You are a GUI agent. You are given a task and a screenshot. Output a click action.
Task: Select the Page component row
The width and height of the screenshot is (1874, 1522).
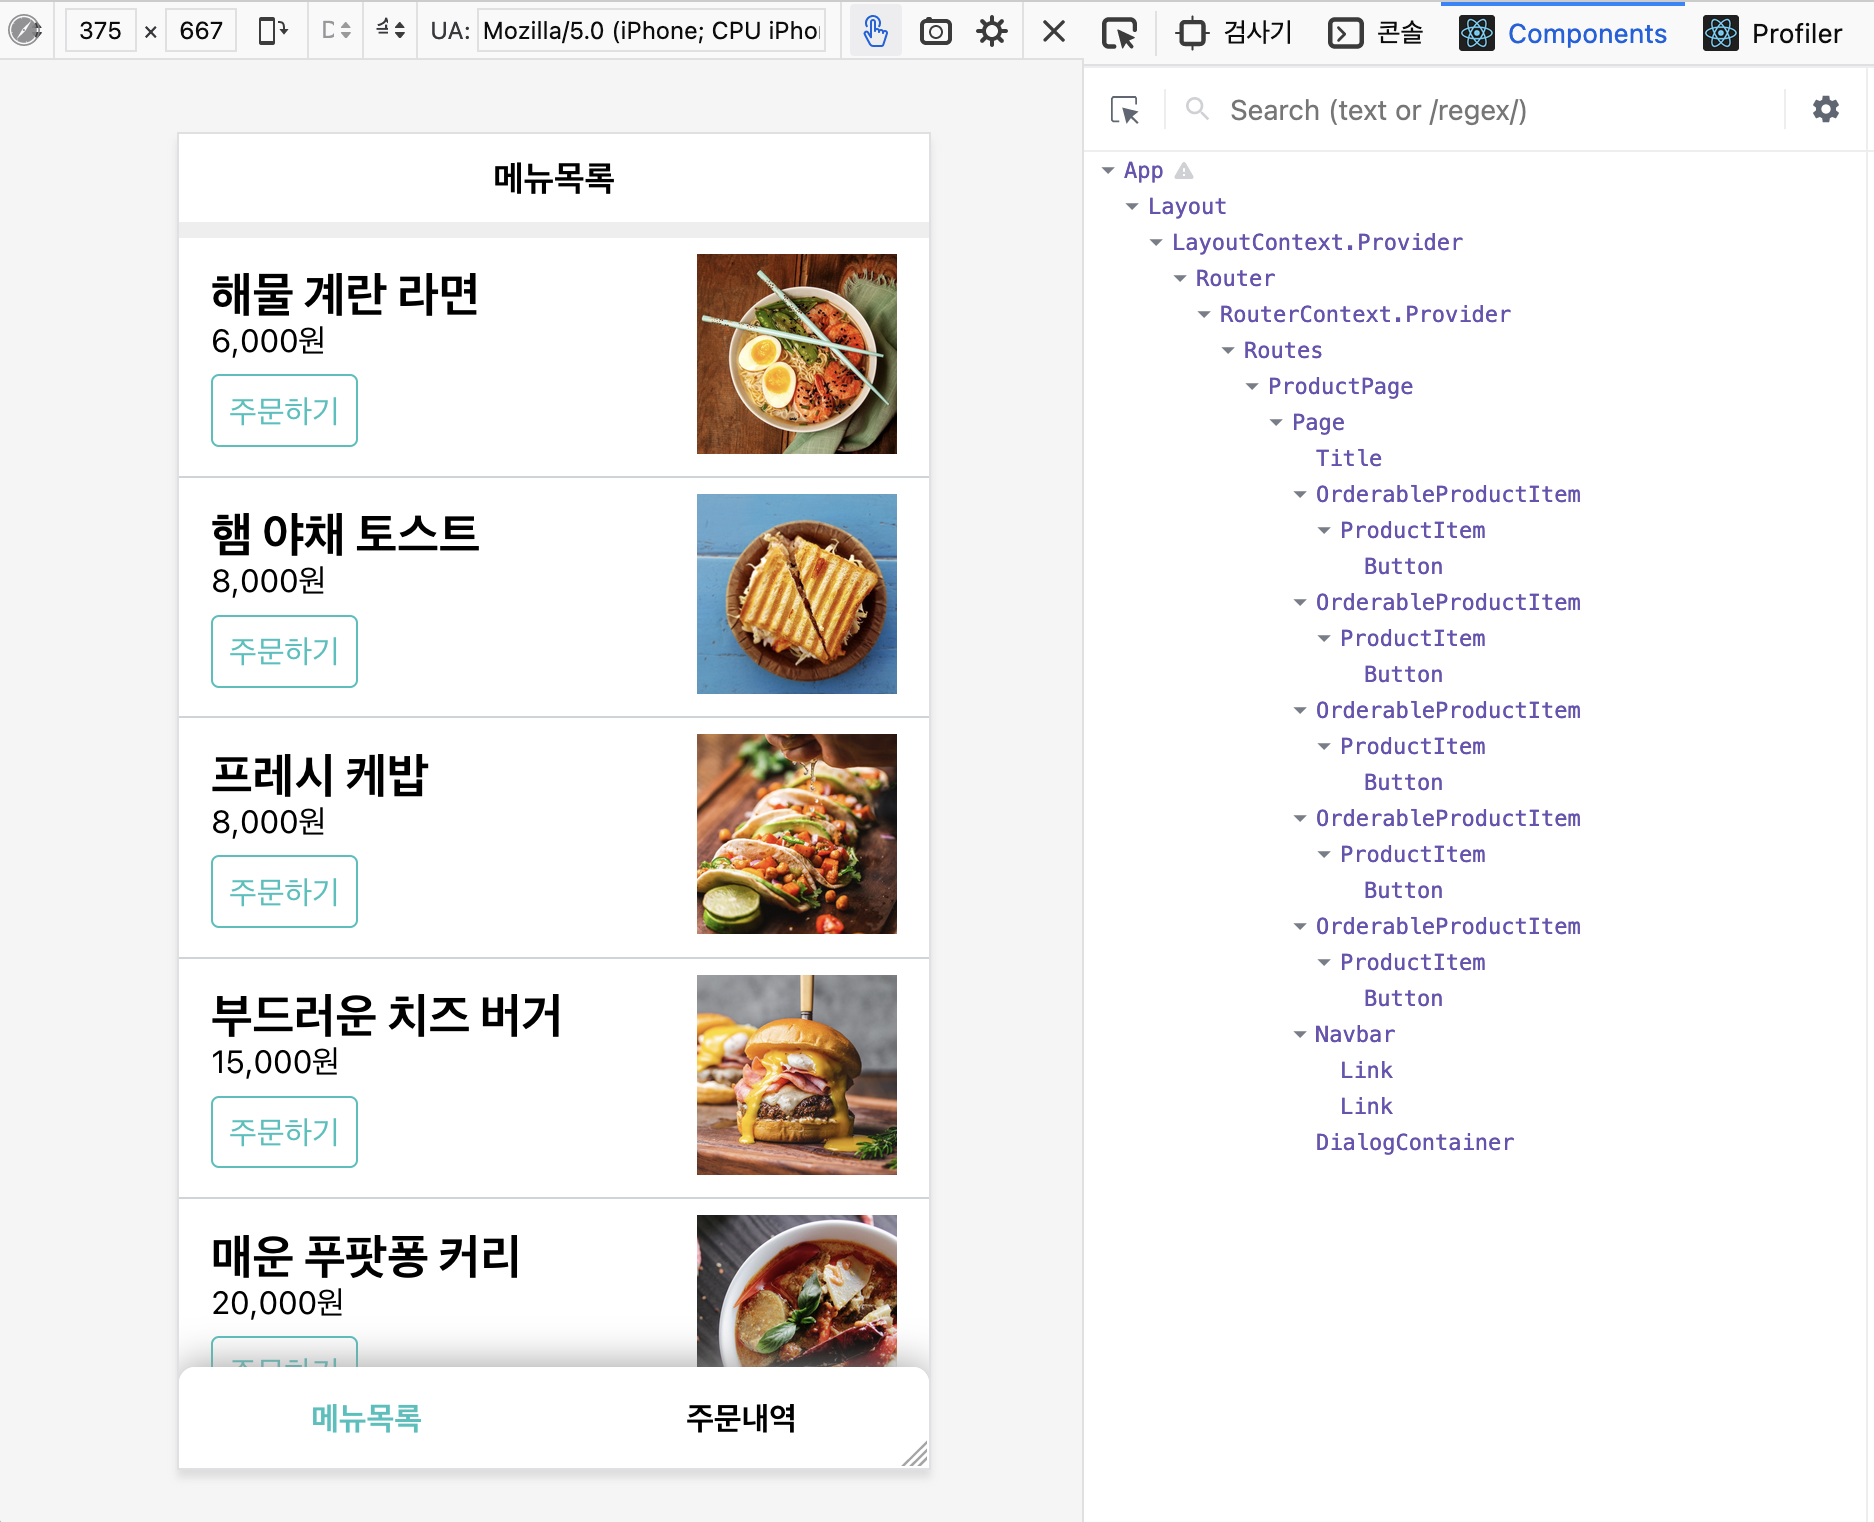[1318, 423]
